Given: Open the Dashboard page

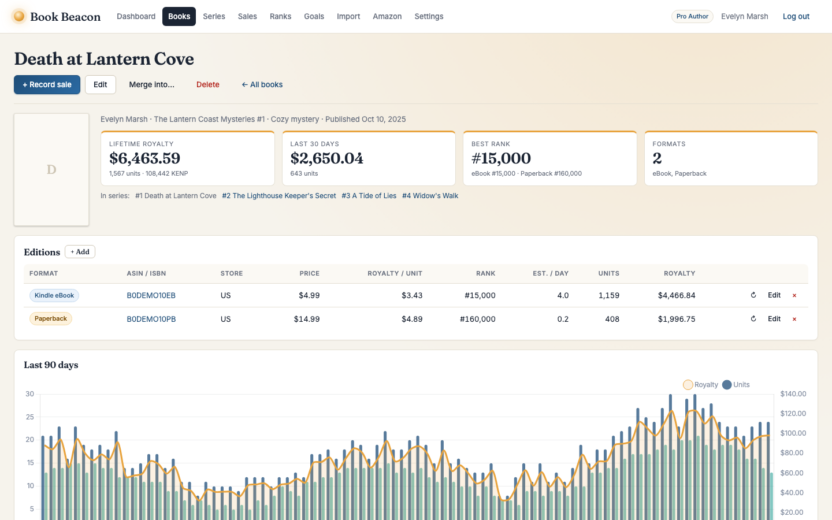Looking at the screenshot, I should (x=136, y=16).
